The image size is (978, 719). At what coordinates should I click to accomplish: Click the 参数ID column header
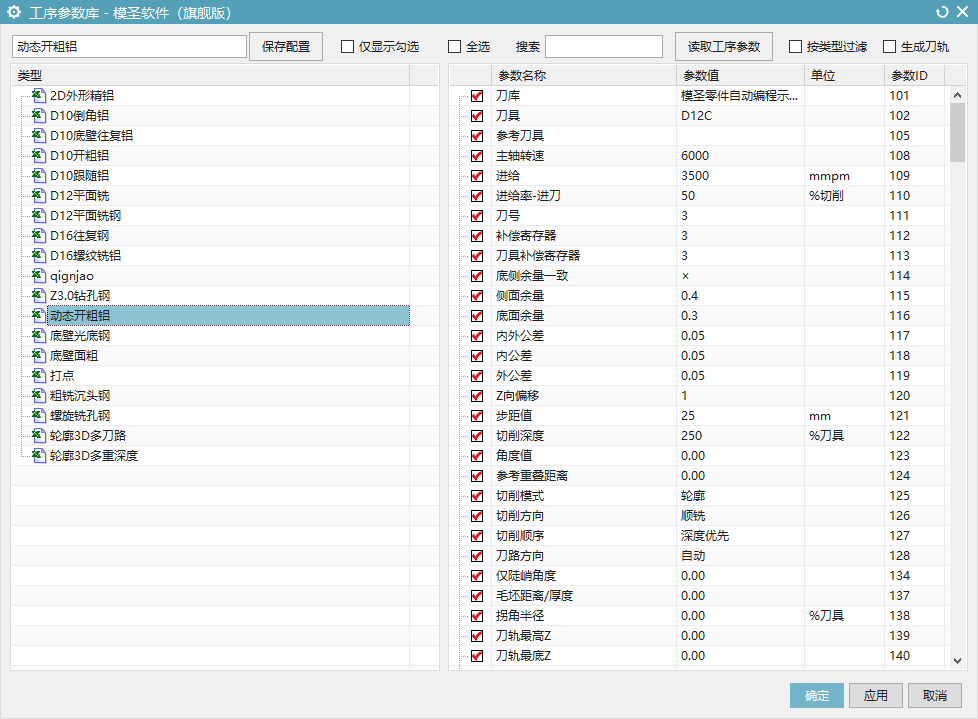(914, 75)
